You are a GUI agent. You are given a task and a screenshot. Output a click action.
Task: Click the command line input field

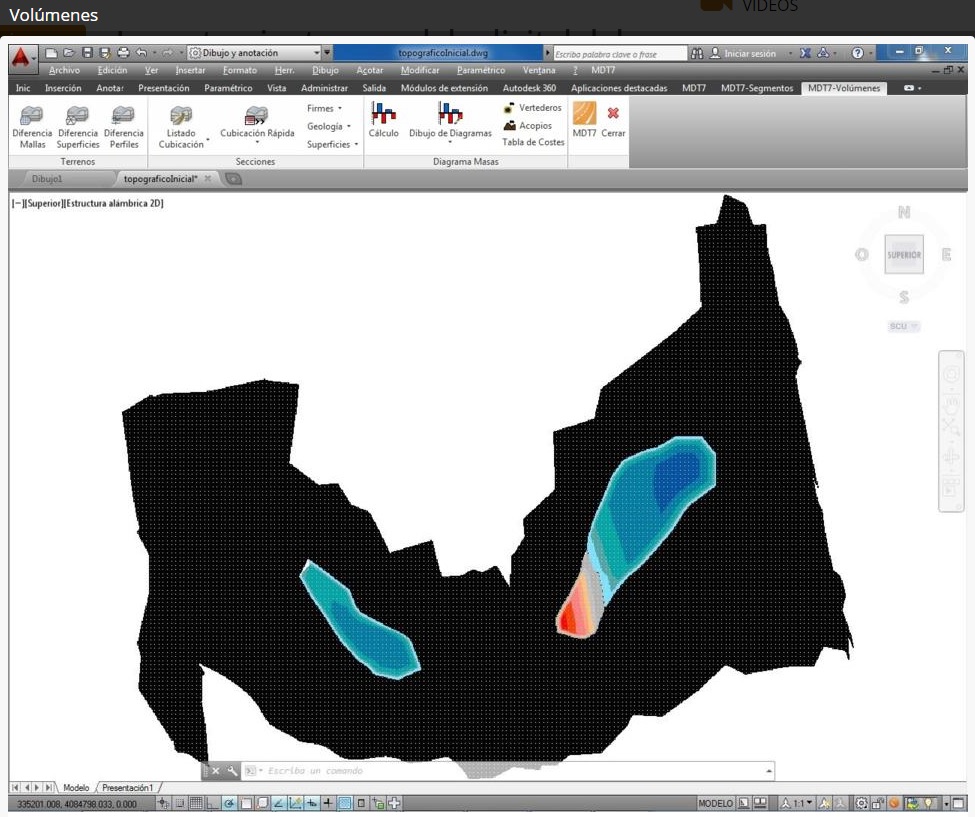510,771
